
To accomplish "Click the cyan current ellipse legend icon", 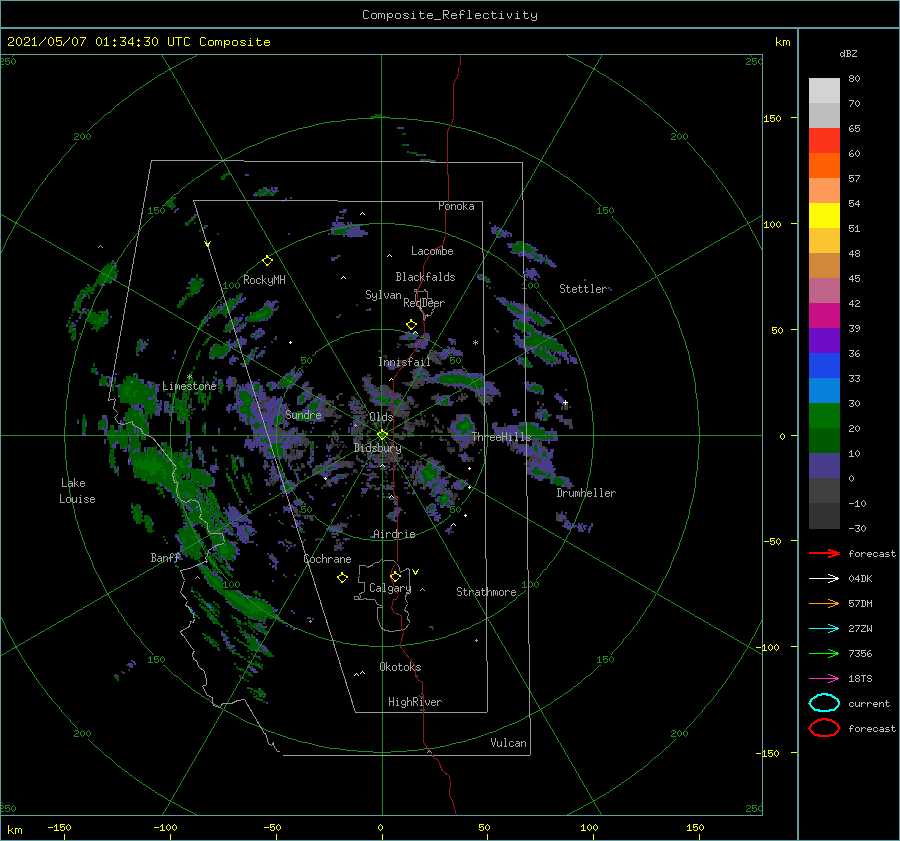I will pyautogui.click(x=824, y=703).
